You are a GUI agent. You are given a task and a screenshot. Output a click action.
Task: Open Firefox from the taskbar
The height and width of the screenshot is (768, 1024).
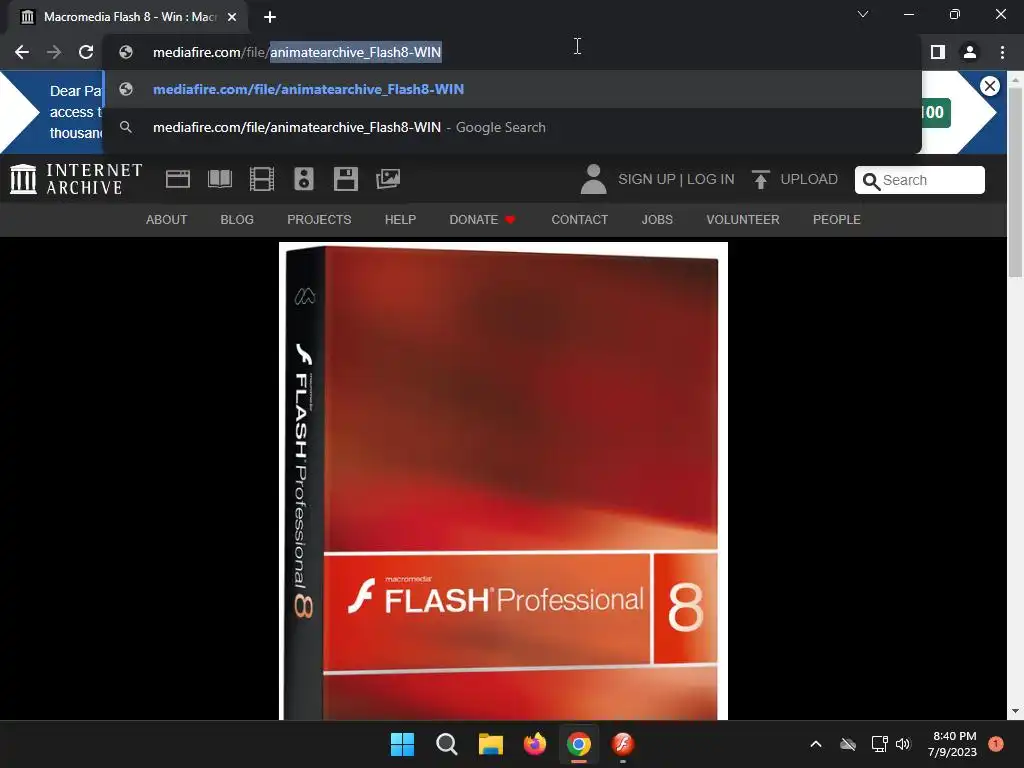click(535, 744)
